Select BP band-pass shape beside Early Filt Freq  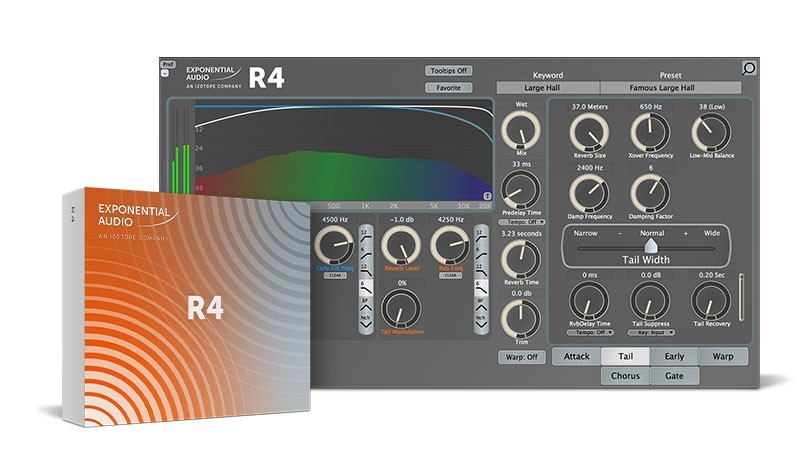pyautogui.click(x=366, y=304)
